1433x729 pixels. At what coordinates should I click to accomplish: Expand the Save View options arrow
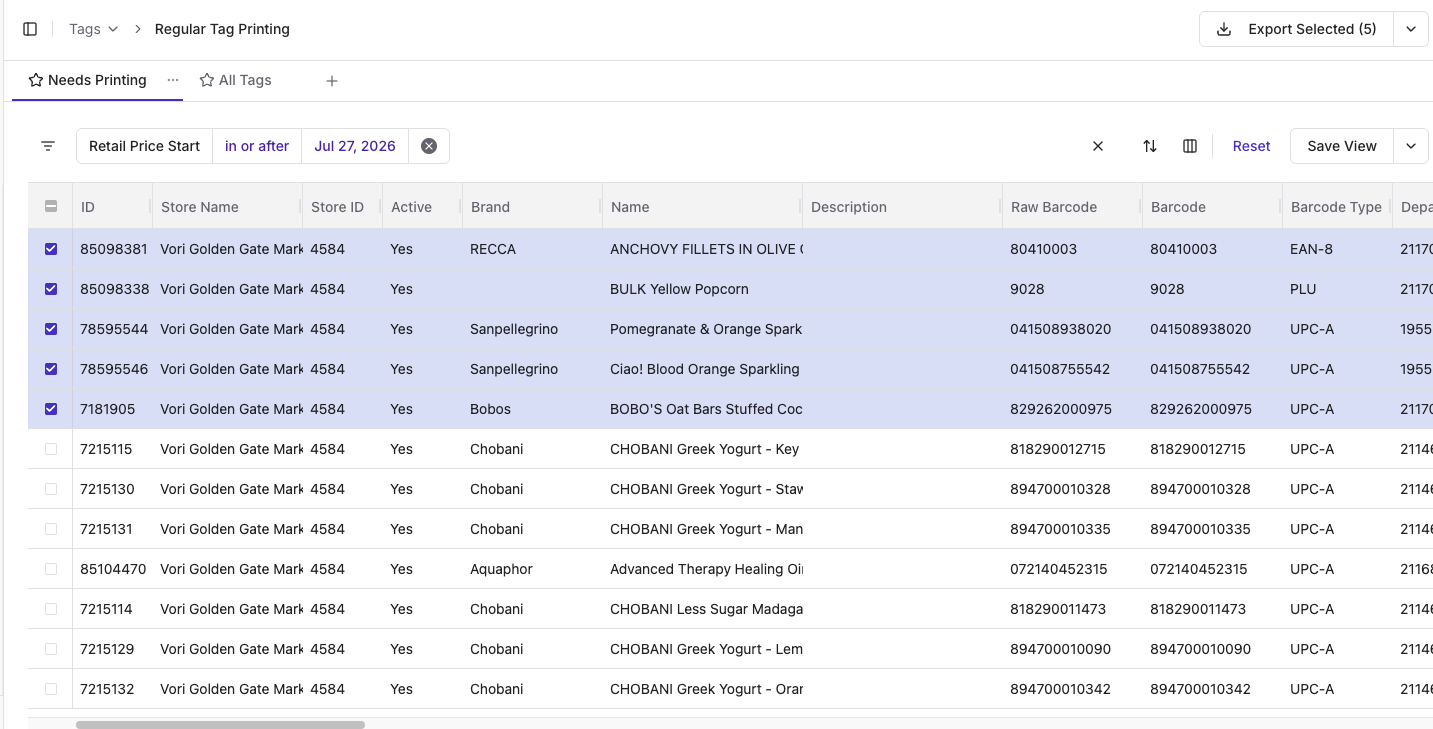coord(1411,146)
